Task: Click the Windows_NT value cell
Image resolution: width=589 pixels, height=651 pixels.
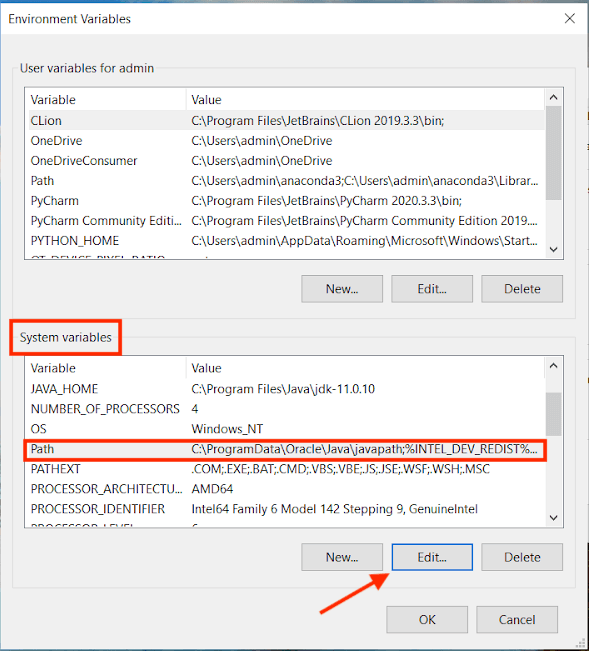Action: click(227, 428)
